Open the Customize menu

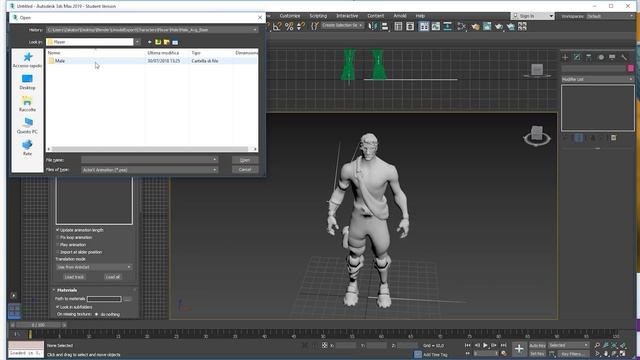290,16
